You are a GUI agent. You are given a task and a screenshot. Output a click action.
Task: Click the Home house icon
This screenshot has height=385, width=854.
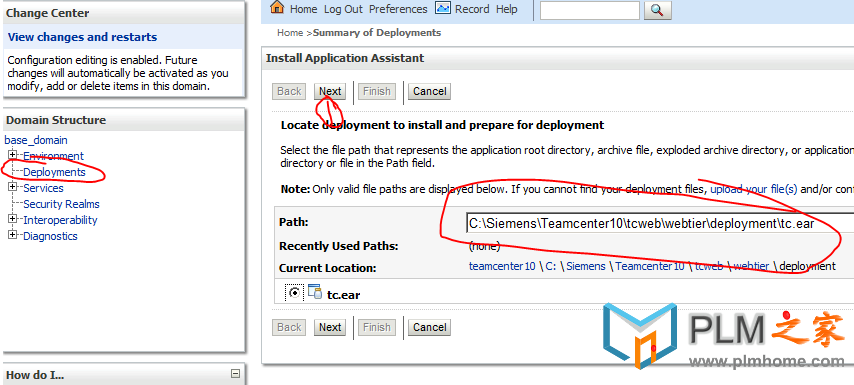[277, 8]
